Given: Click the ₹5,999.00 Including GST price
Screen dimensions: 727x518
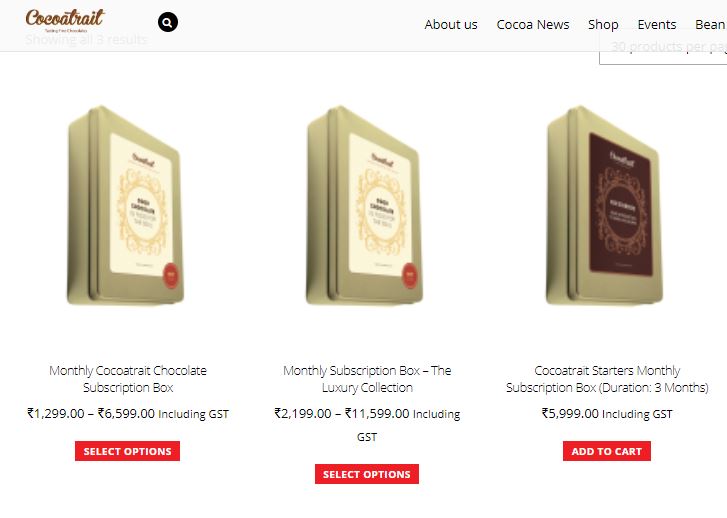Looking at the screenshot, I should coord(607,414).
